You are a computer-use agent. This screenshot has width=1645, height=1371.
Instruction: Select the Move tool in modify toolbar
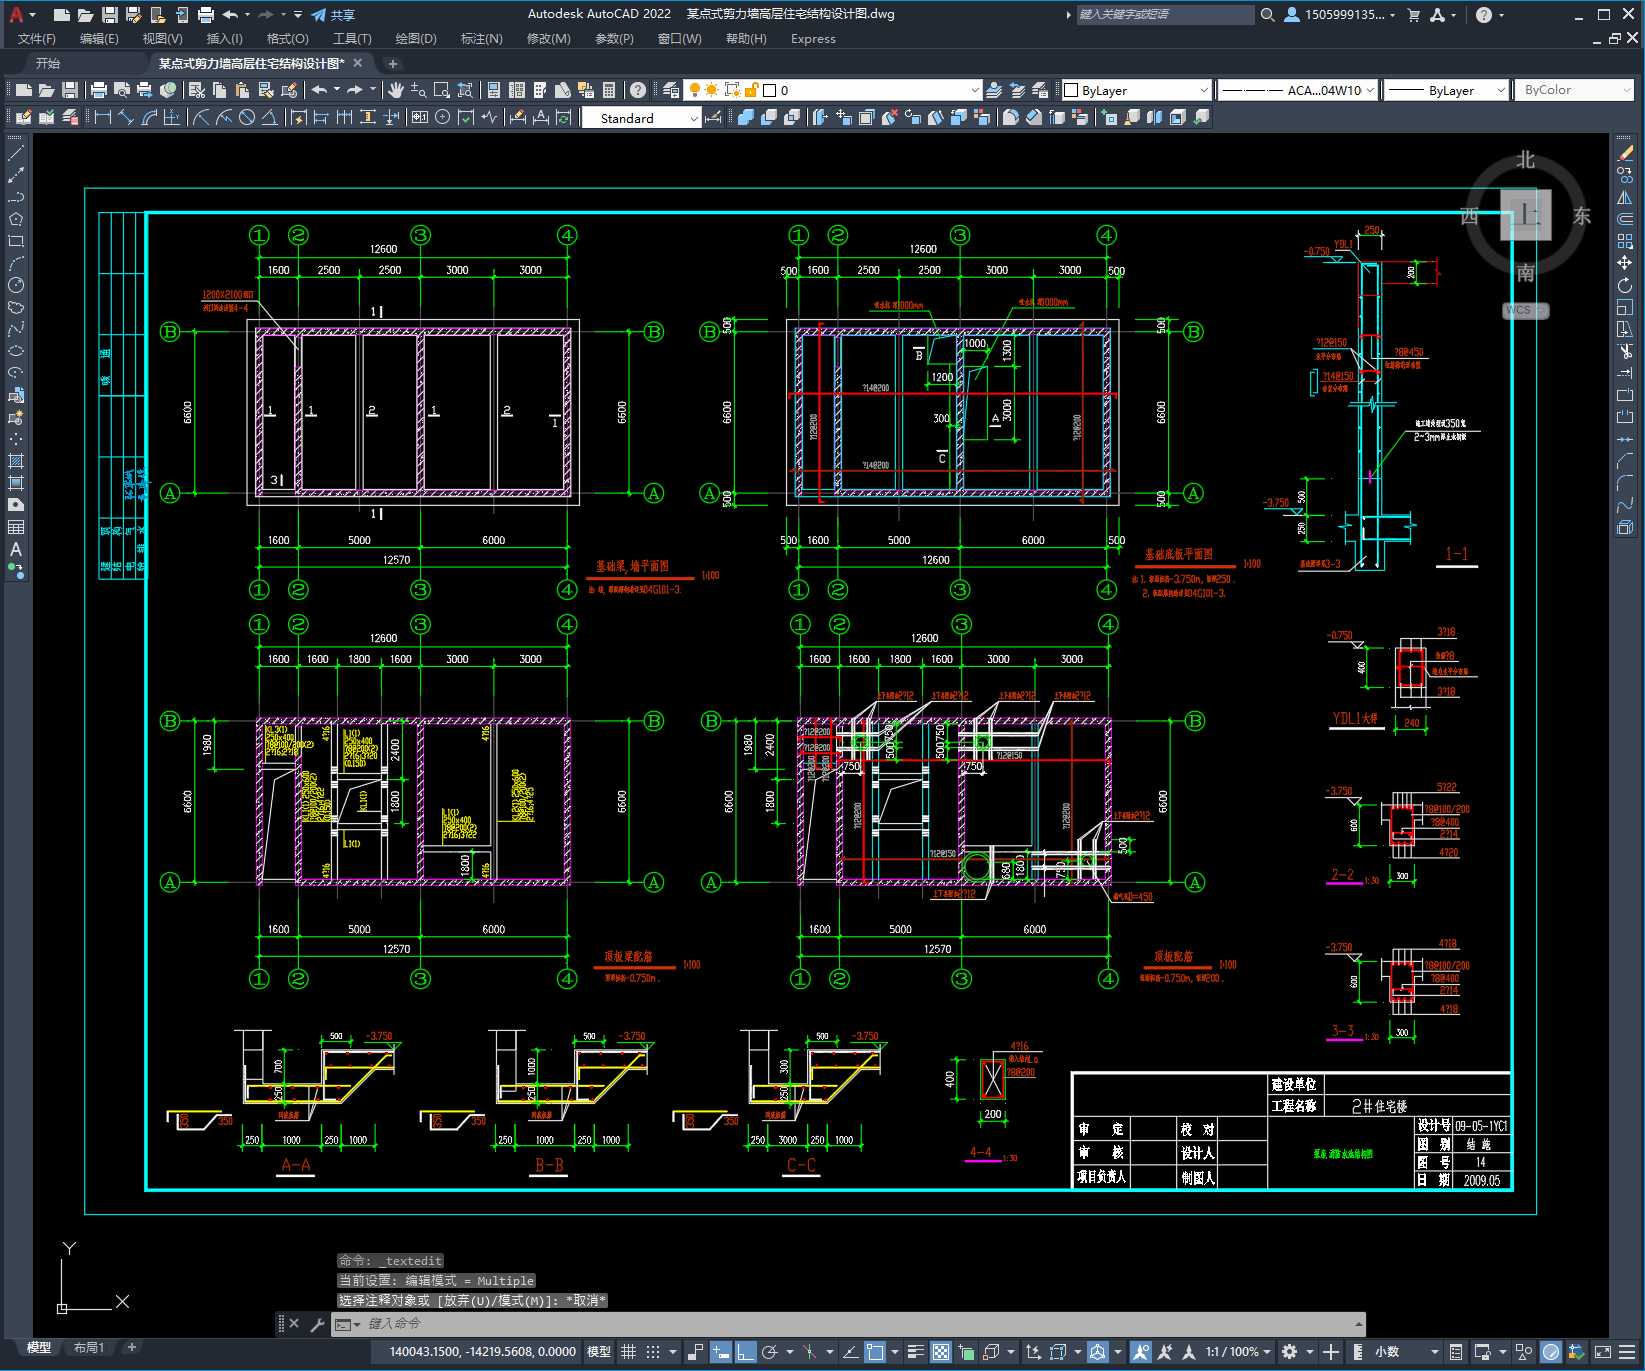pos(1625,263)
